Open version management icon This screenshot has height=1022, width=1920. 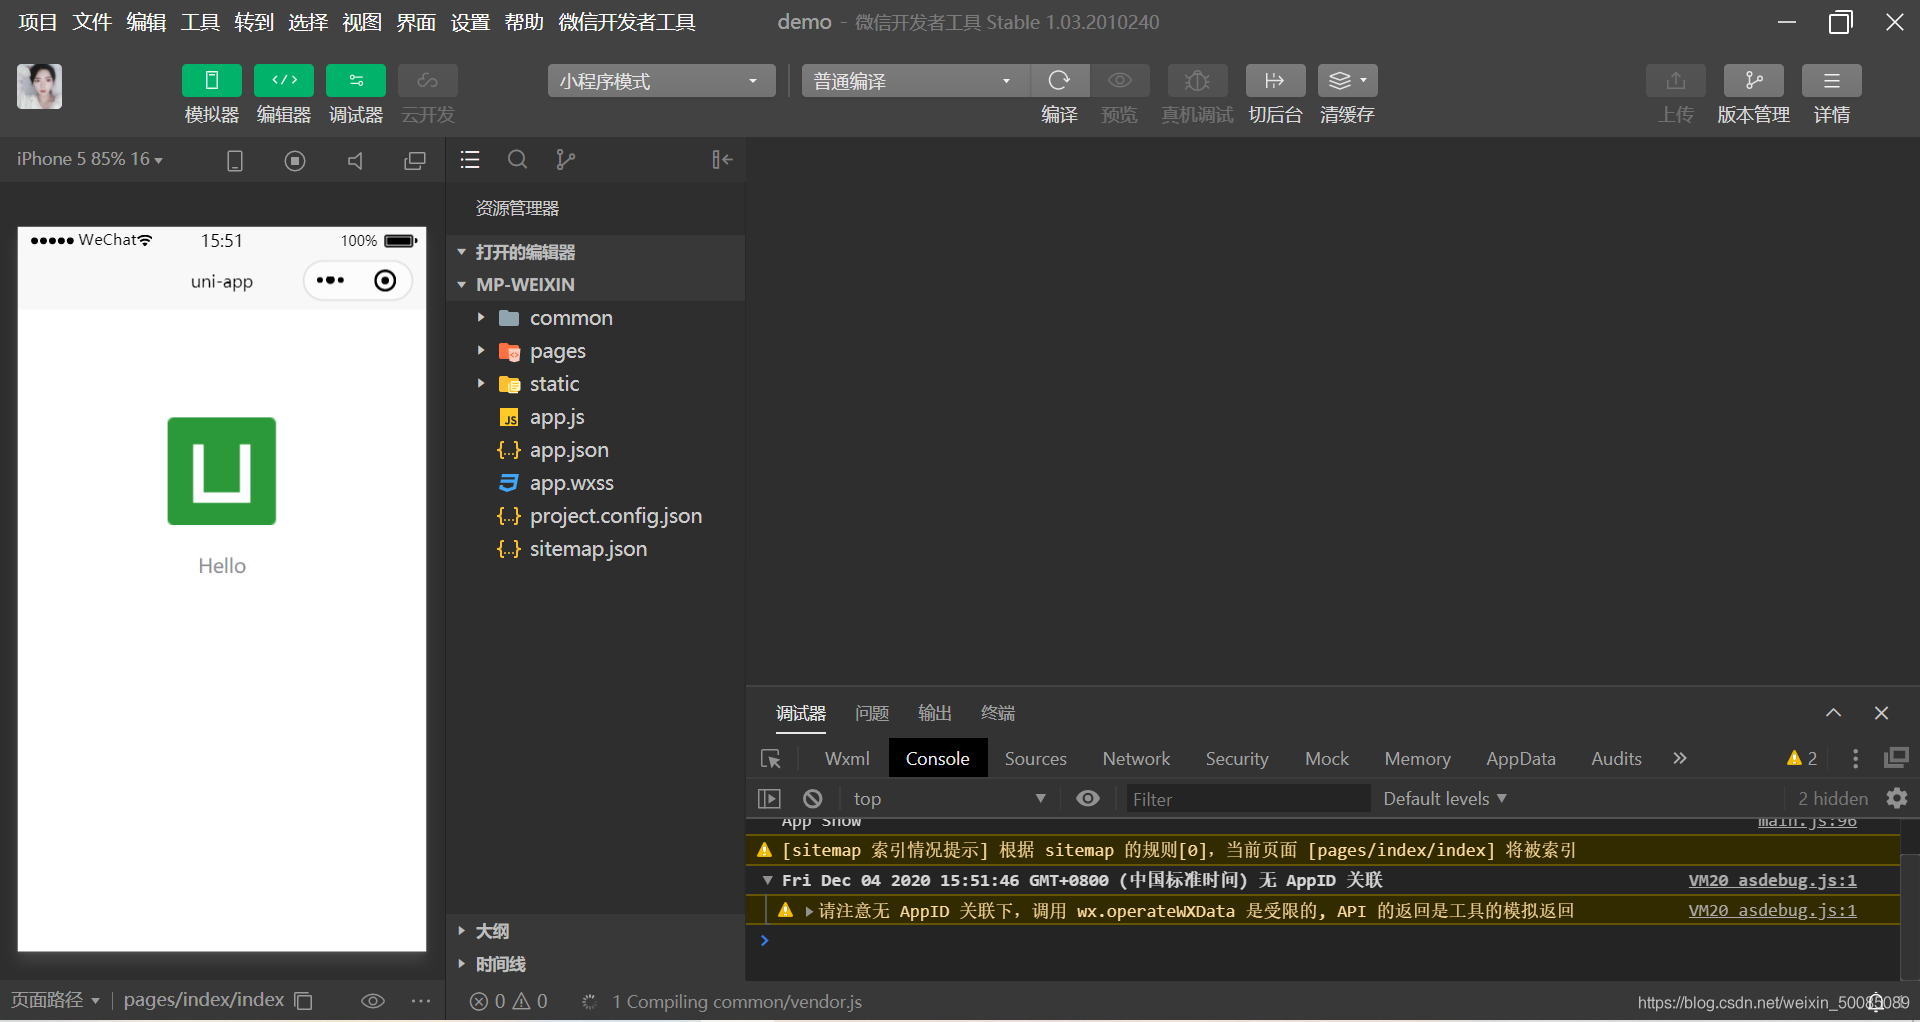pos(1754,81)
